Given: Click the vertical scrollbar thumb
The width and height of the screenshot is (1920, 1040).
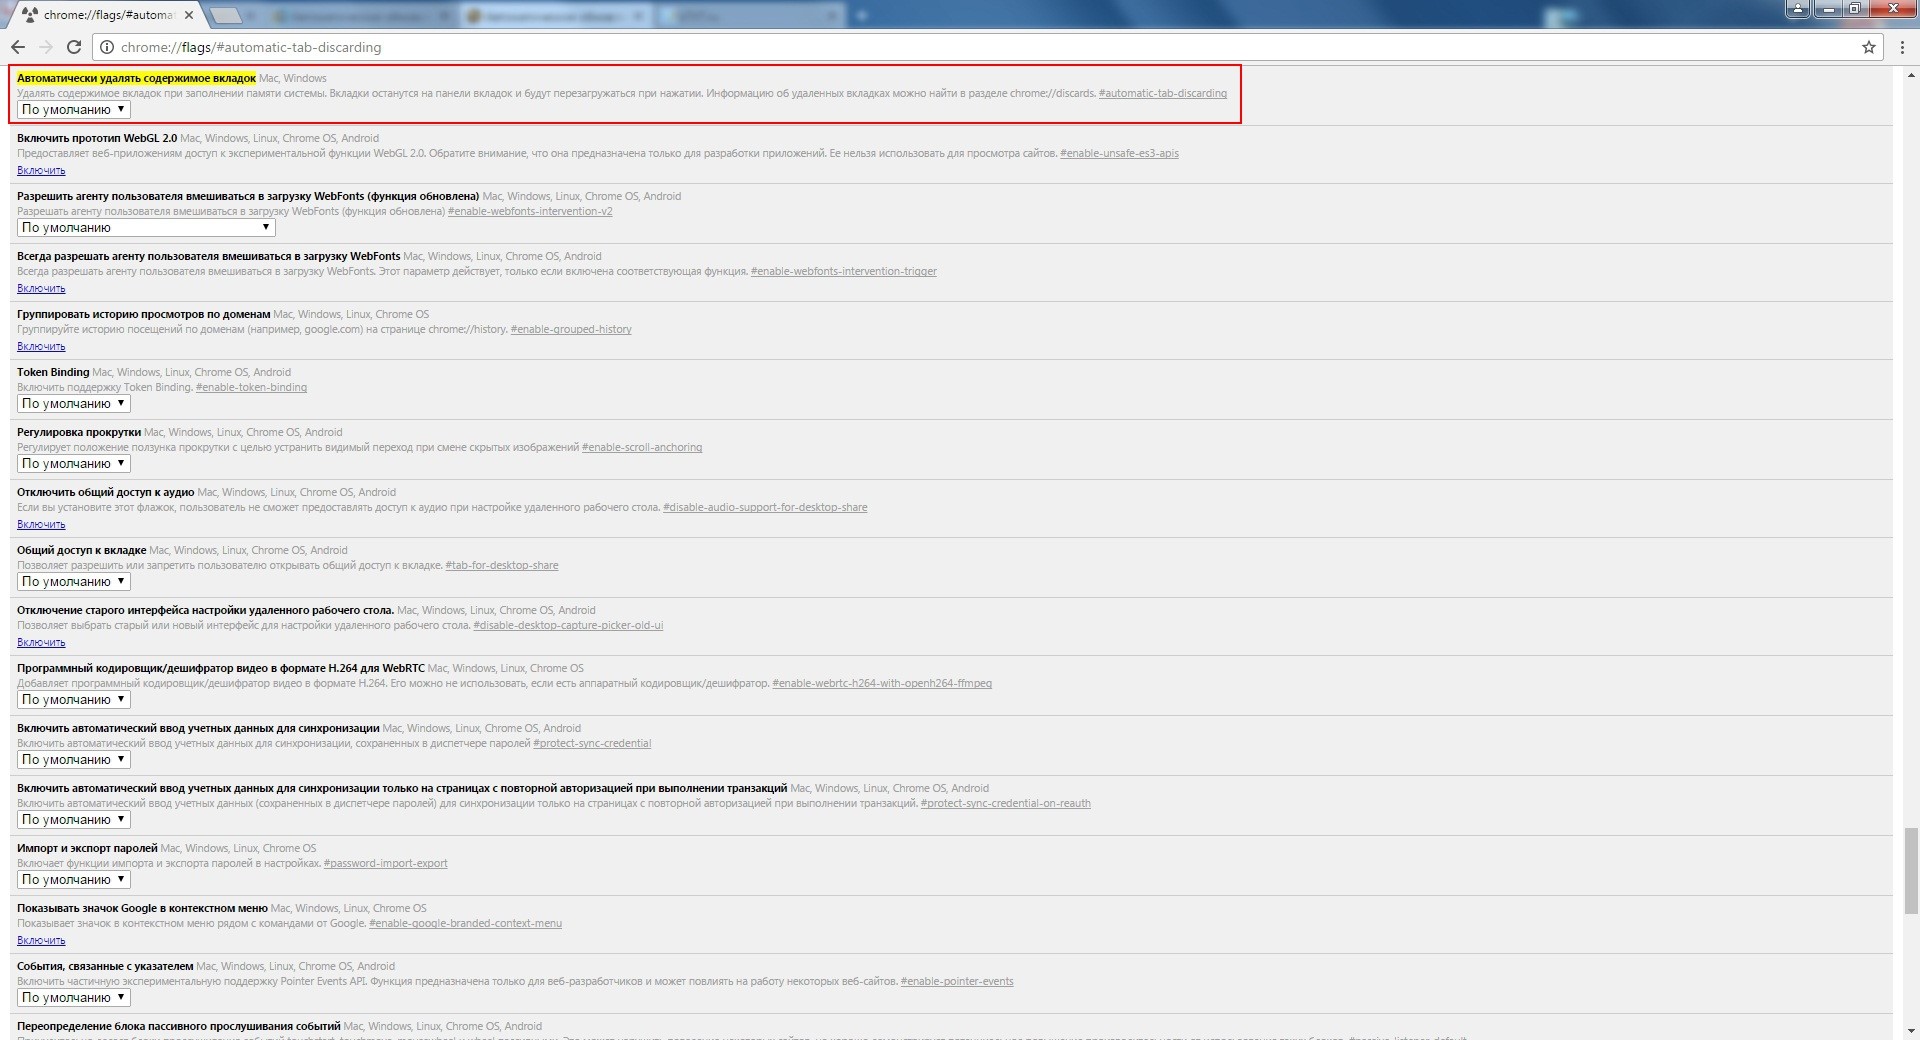Looking at the screenshot, I should (x=1911, y=870).
